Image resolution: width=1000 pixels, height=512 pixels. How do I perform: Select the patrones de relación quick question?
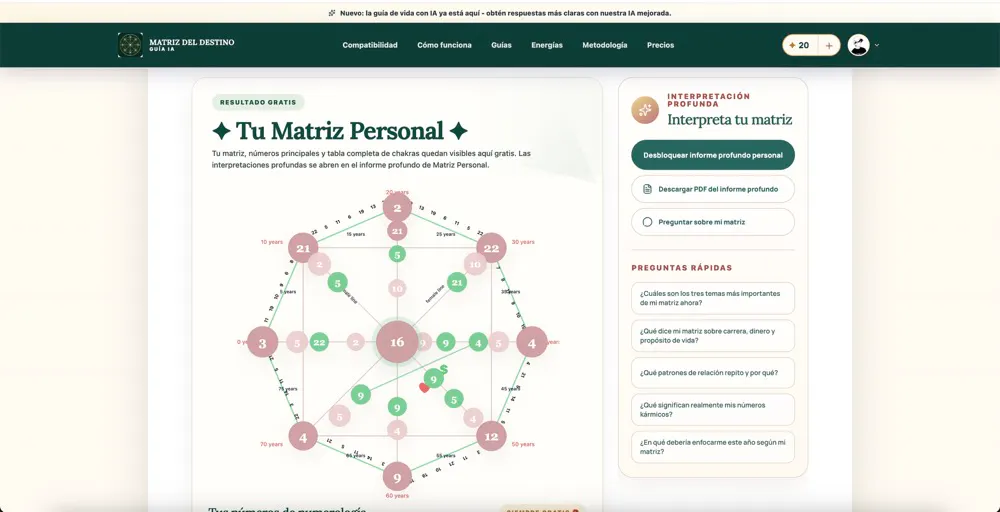pyautogui.click(x=712, y=372)
